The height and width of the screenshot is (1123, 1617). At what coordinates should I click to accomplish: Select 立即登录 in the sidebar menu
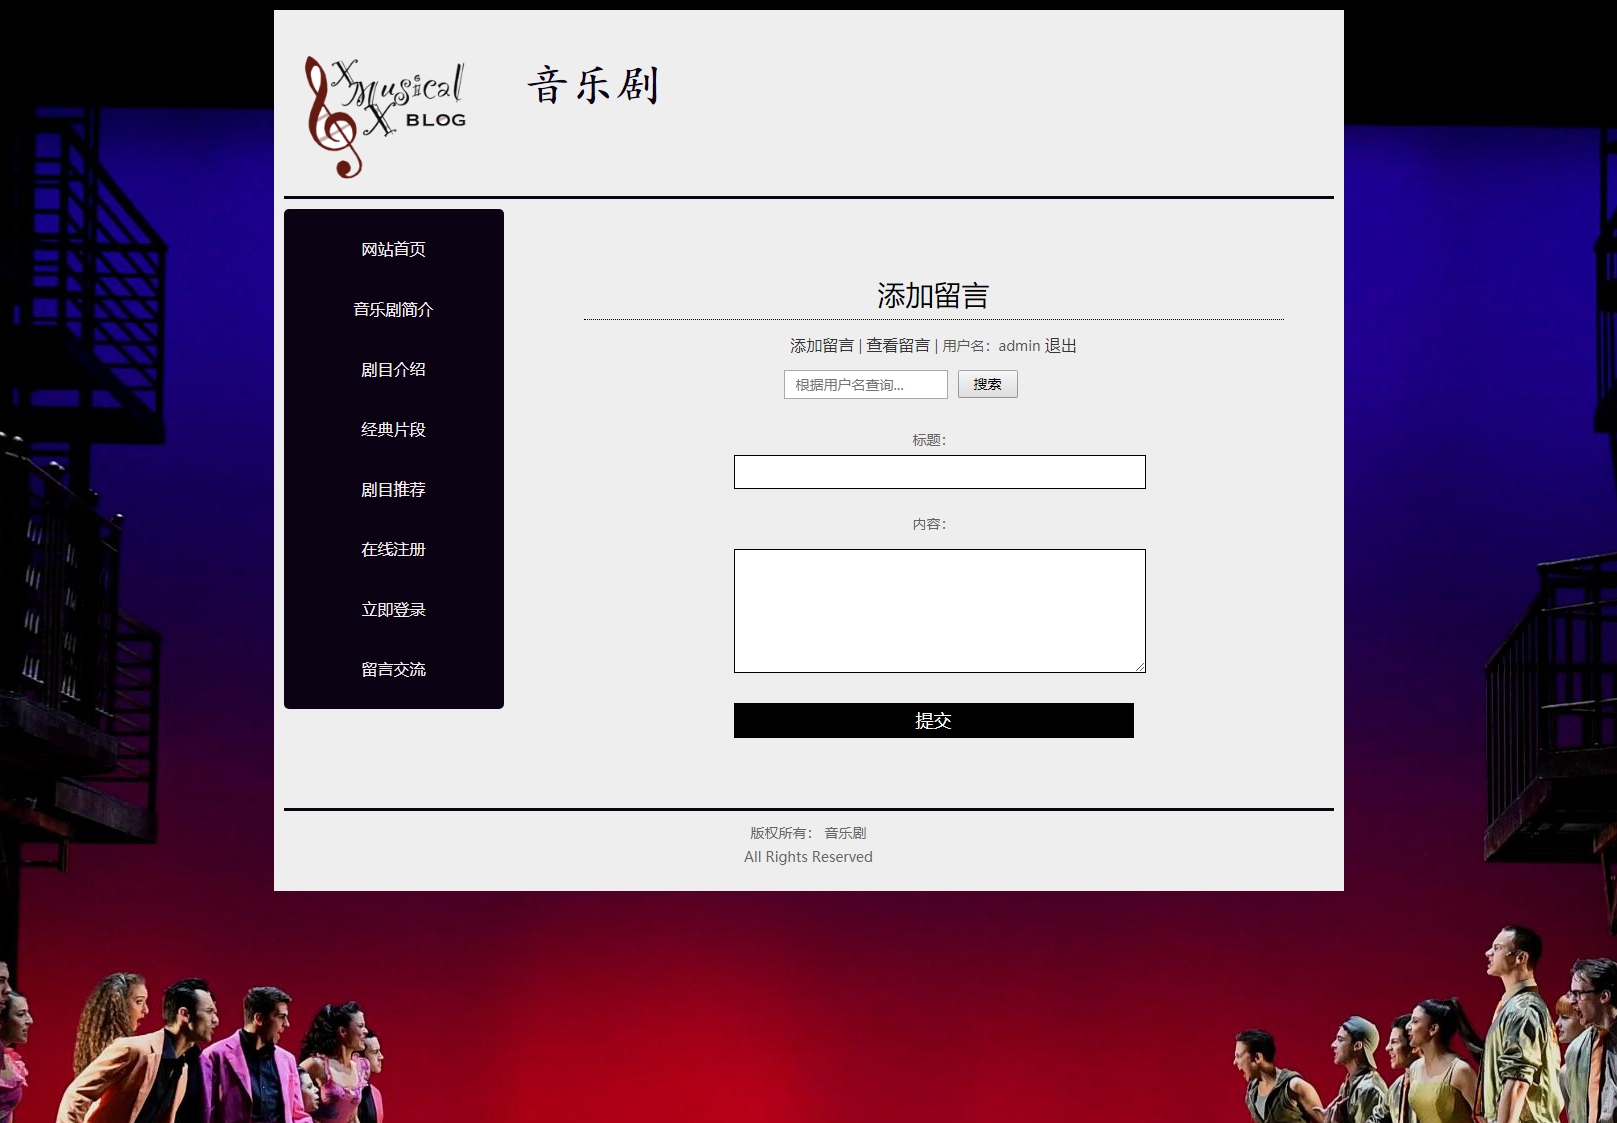pyautogui.click(x=393, y=609)
